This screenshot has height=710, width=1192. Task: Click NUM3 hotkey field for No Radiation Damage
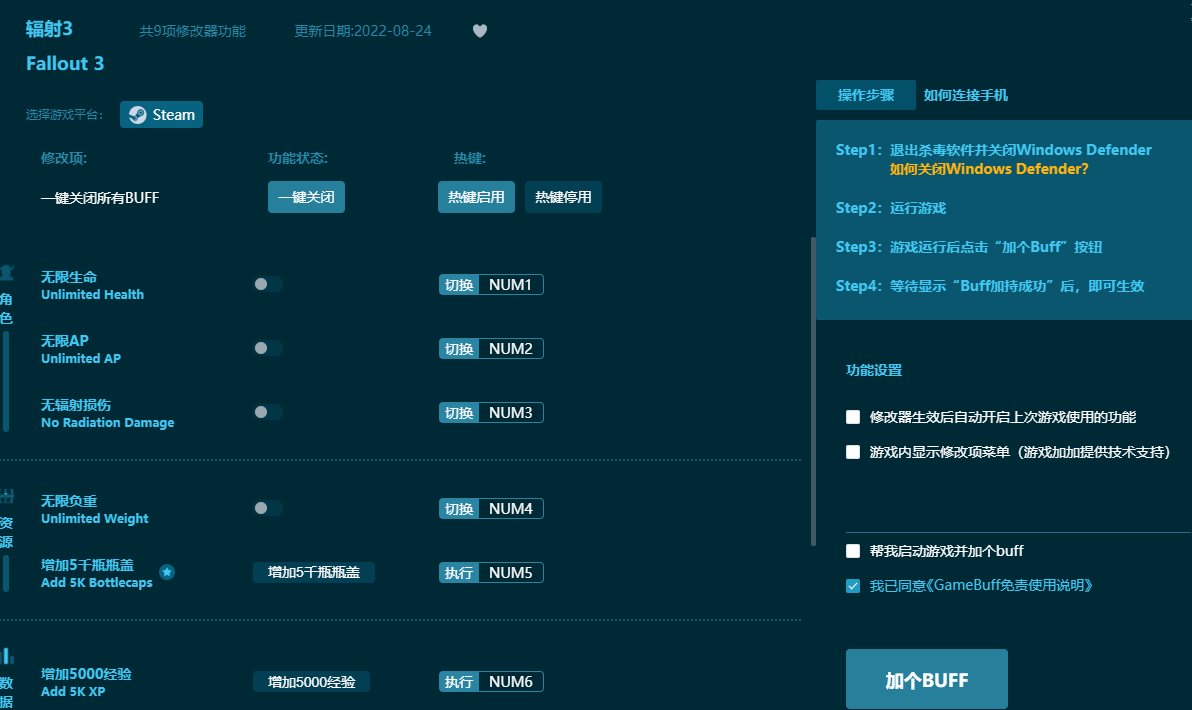pos(510,412)
